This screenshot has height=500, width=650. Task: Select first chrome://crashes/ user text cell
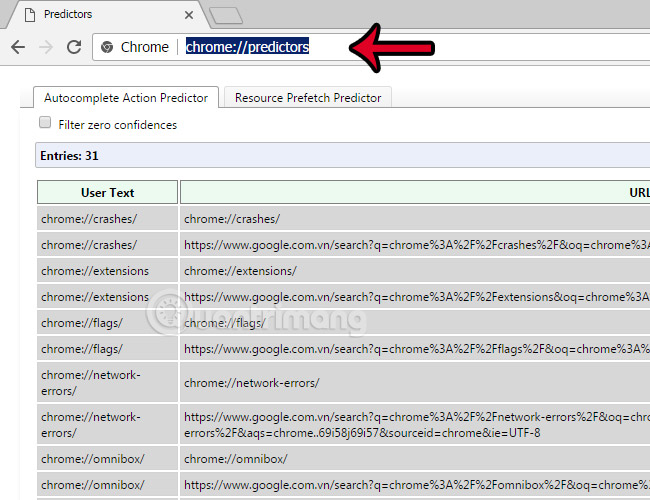[x=107, y=218]
